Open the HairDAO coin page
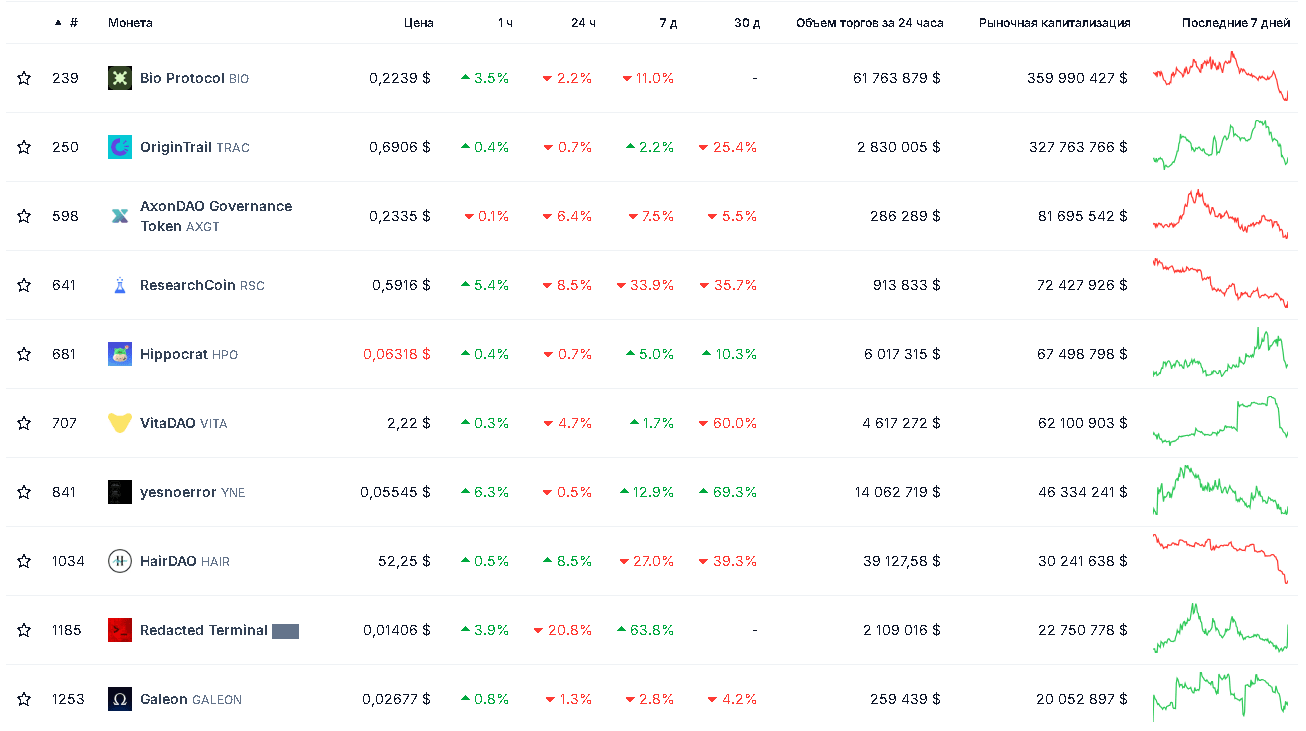 (x=185, y=561)
